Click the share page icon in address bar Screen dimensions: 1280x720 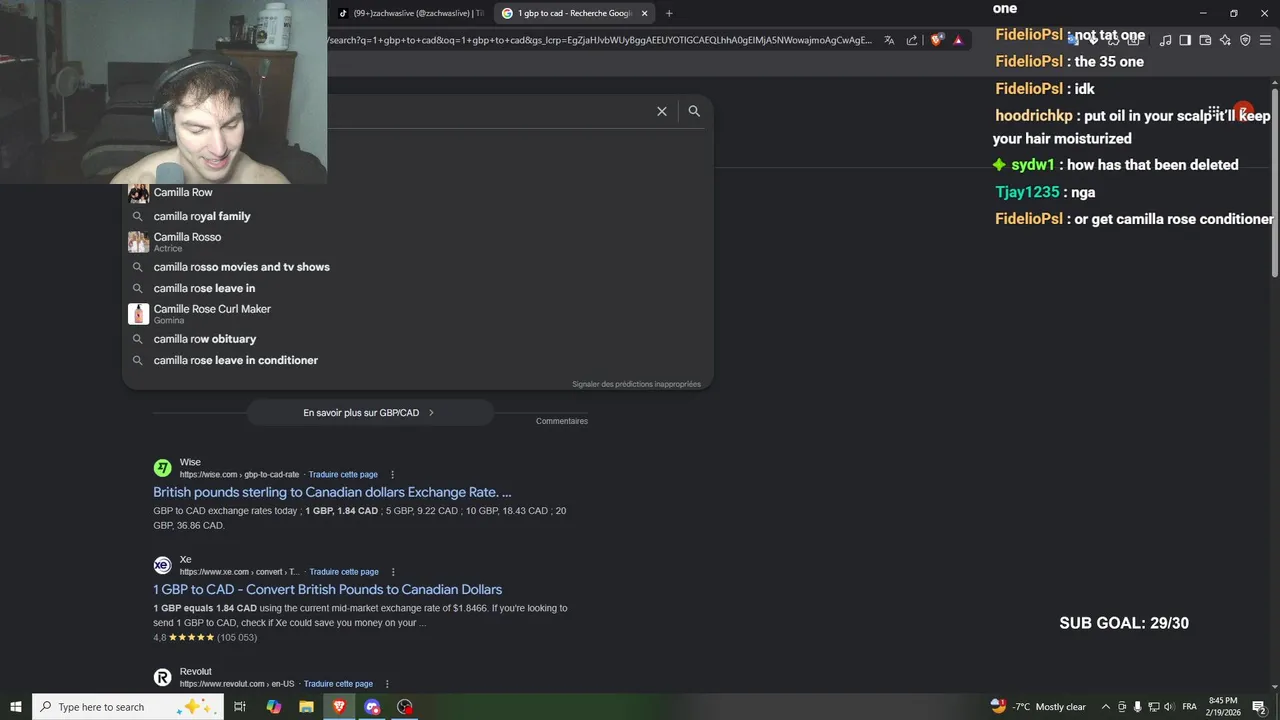912,40
